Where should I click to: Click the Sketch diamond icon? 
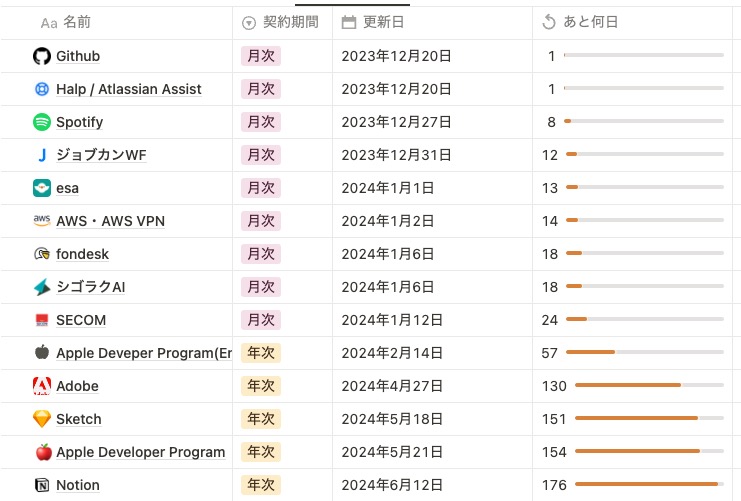coord(42,419)
